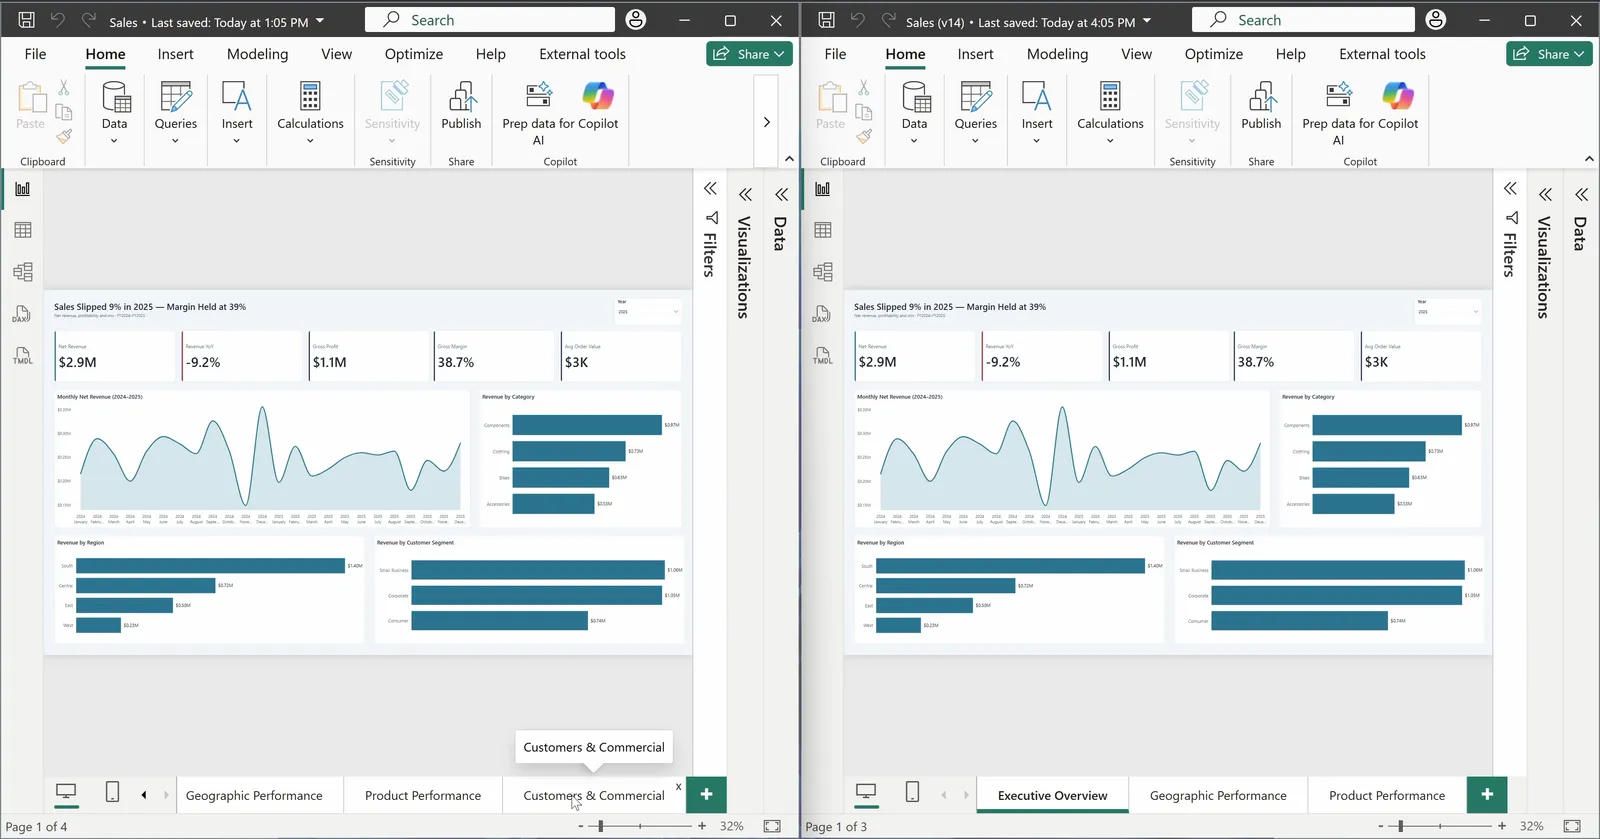Open the Calculations dropdown in left Sales window
The height and width of the screenshot is (839, 1600).
[310, 141]
